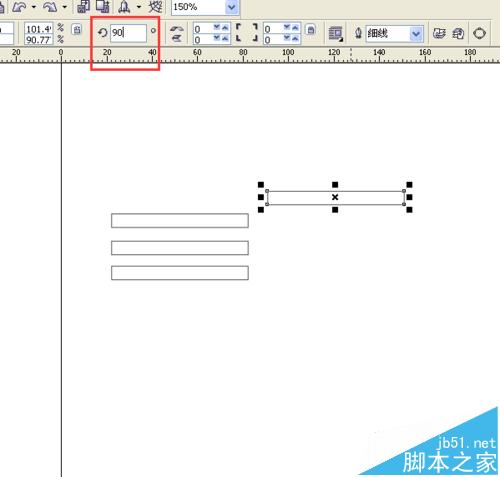Click the Import icon
This screenshot has height=477, width=500.
[x=83, y=6]
